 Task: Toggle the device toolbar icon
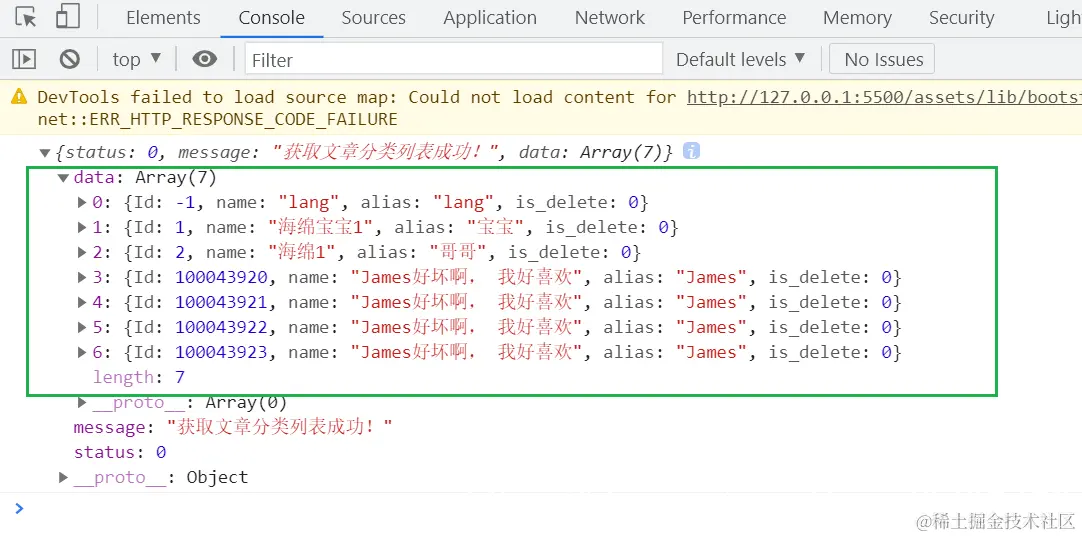tap(68, 17)
